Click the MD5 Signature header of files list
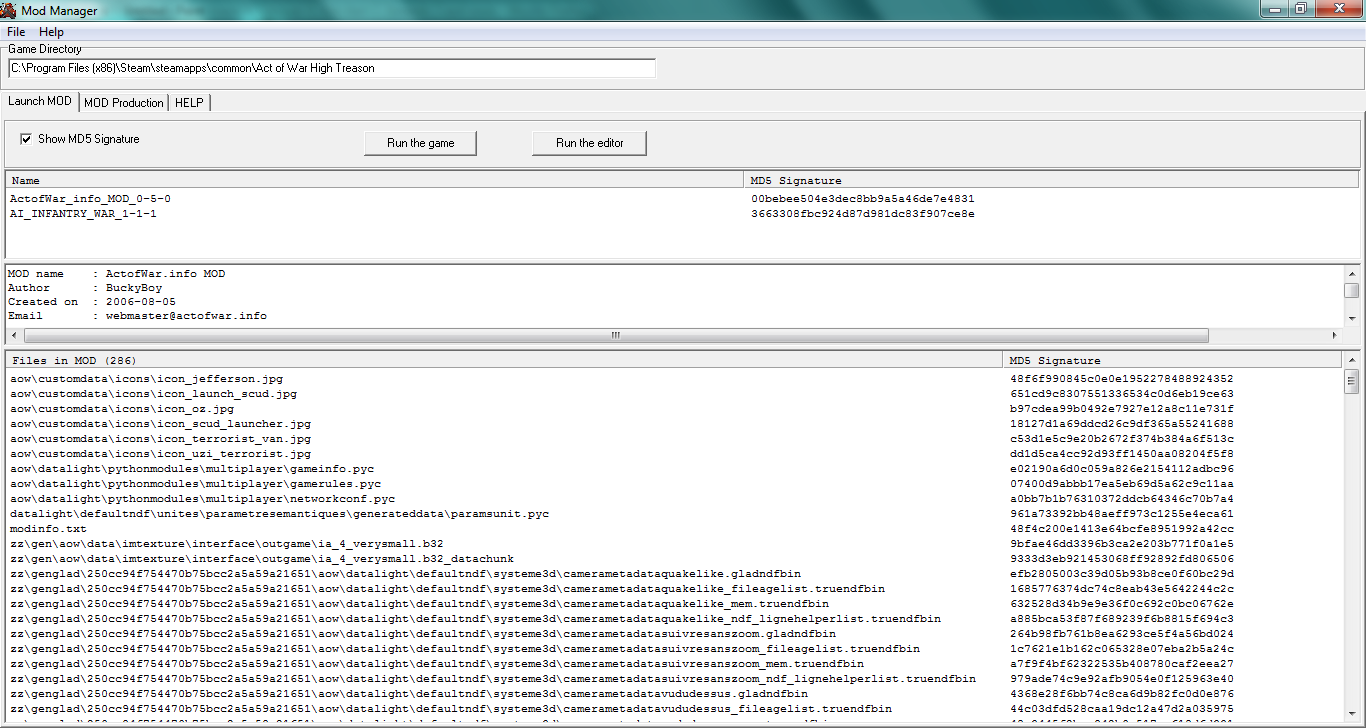Viewport: 1366px width, 728px height. click(1173, 360)
